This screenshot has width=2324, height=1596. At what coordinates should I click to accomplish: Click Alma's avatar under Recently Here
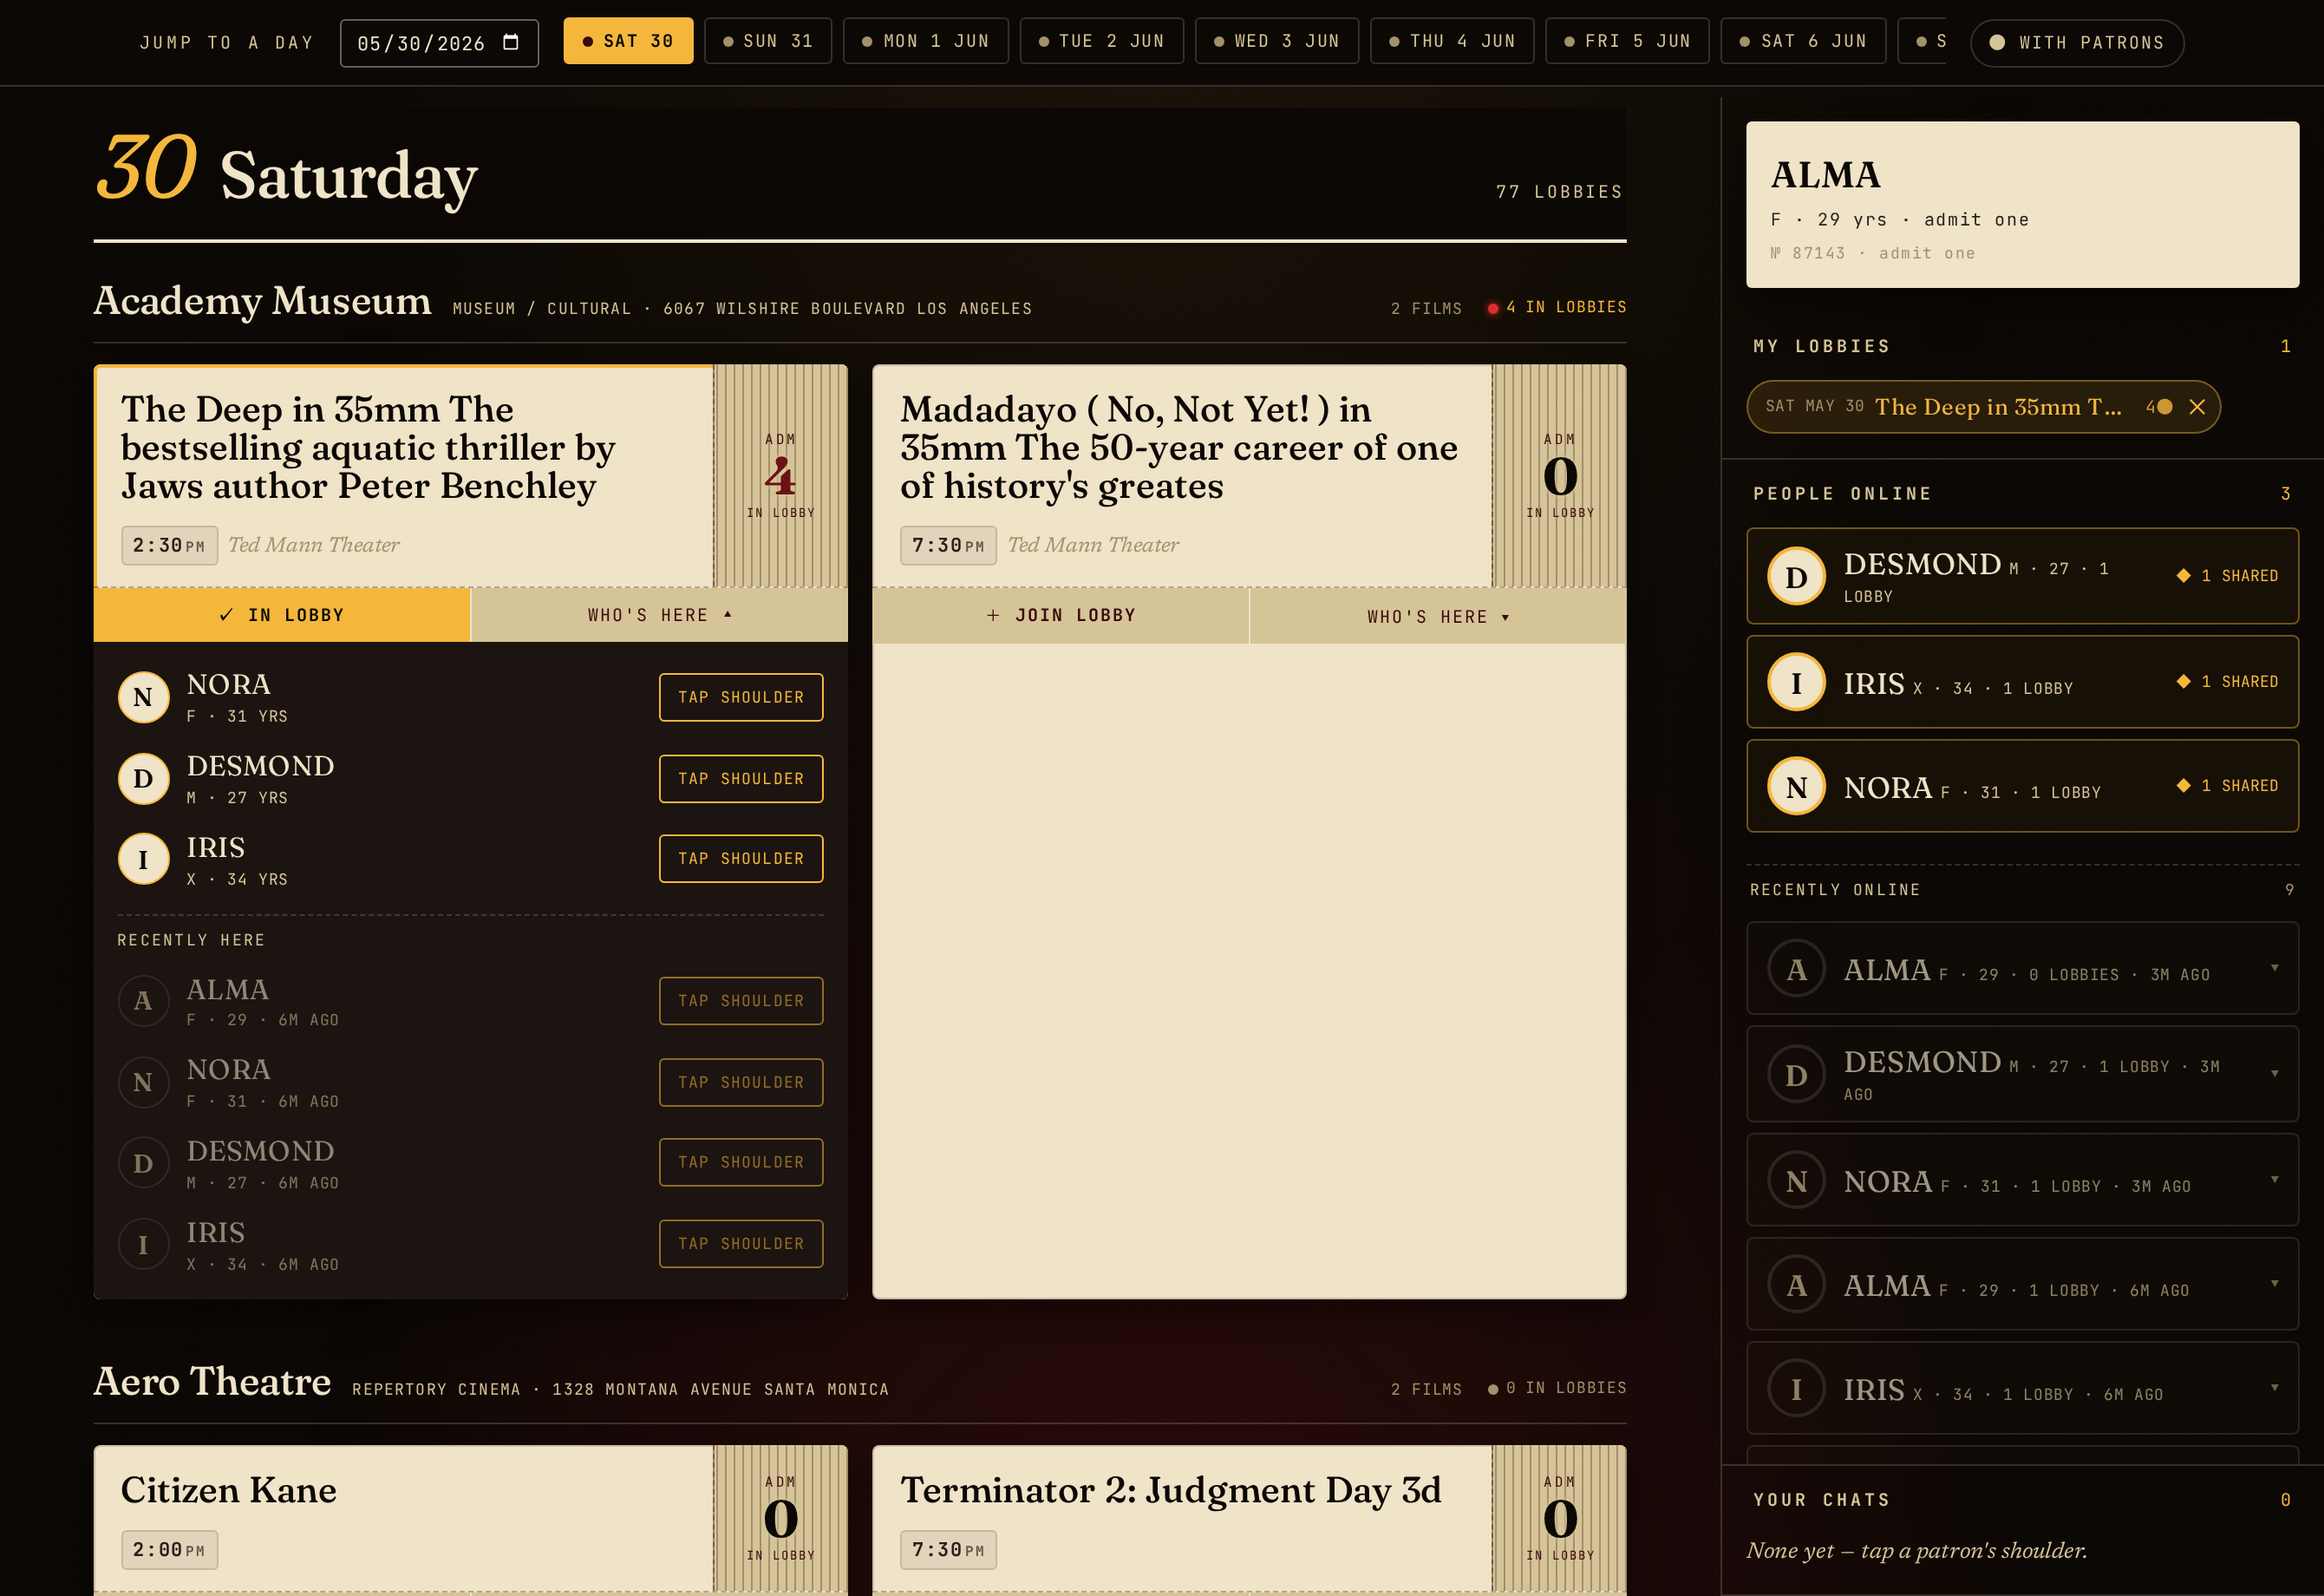click(143, 1000)
